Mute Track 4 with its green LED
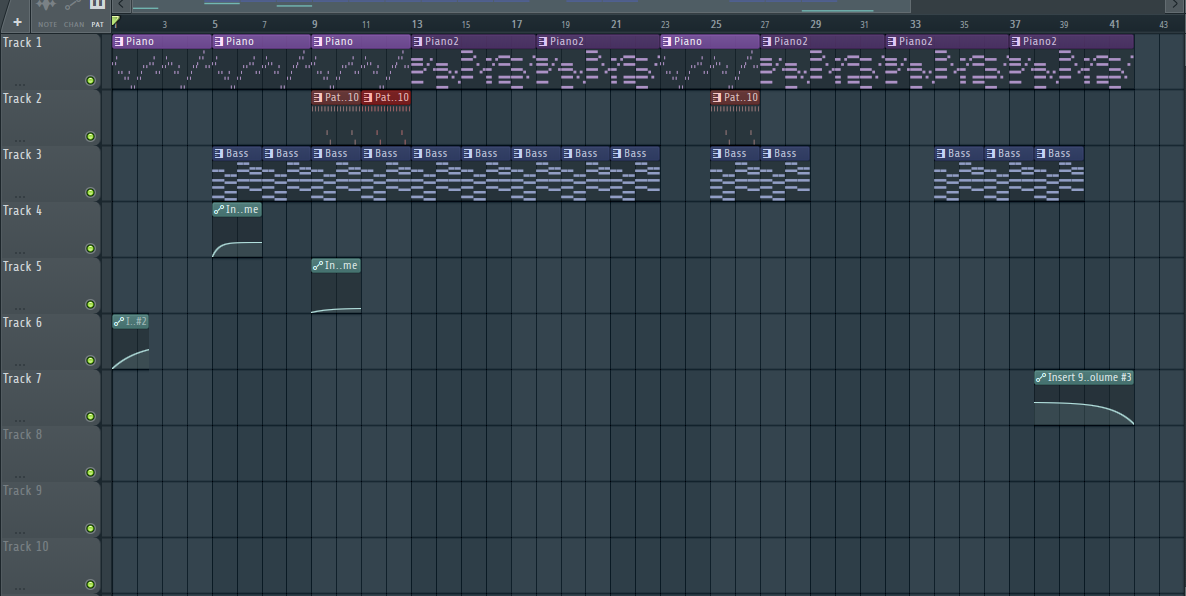The height and width of the screenshot is (596, 1186). point(91,249)
